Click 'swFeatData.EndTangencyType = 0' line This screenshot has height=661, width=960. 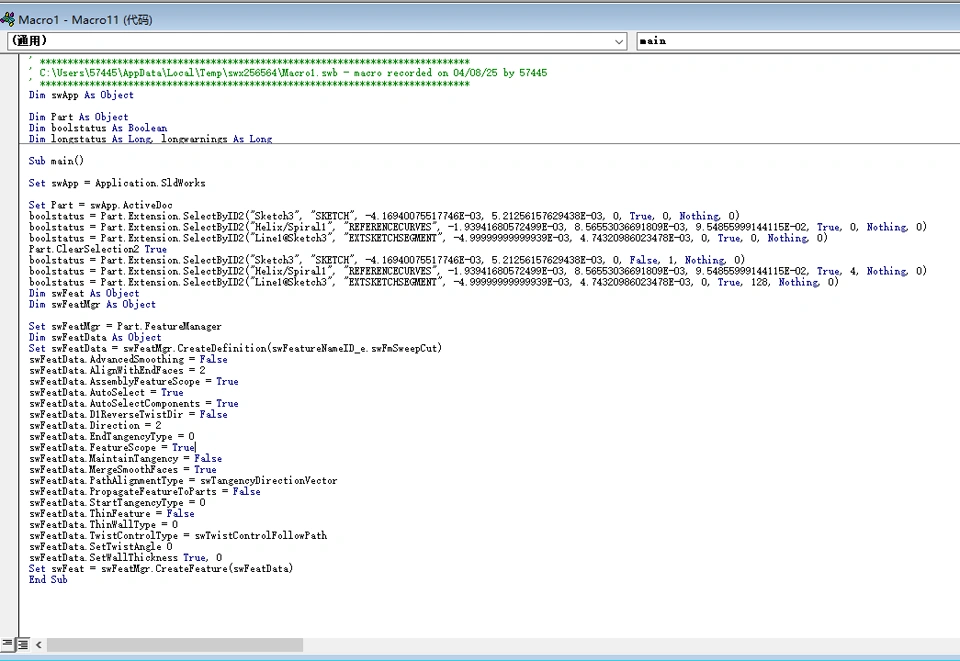click(111, 436)
